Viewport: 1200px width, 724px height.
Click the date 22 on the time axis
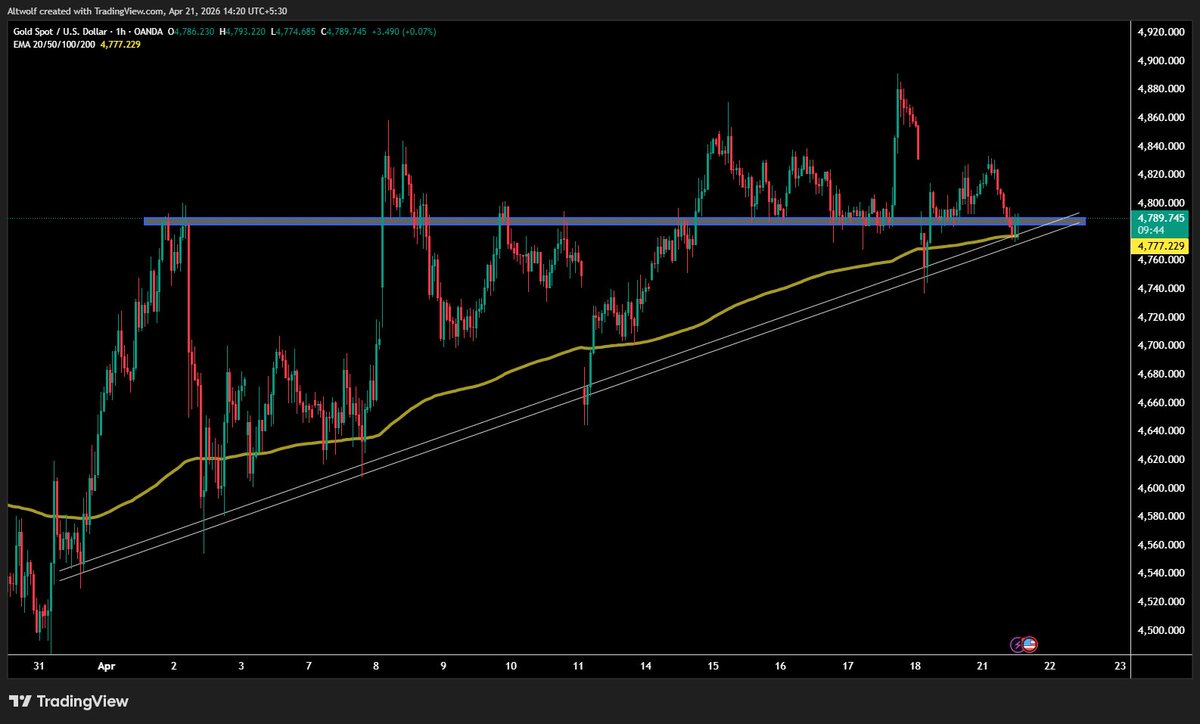(x=1052, y=666)
